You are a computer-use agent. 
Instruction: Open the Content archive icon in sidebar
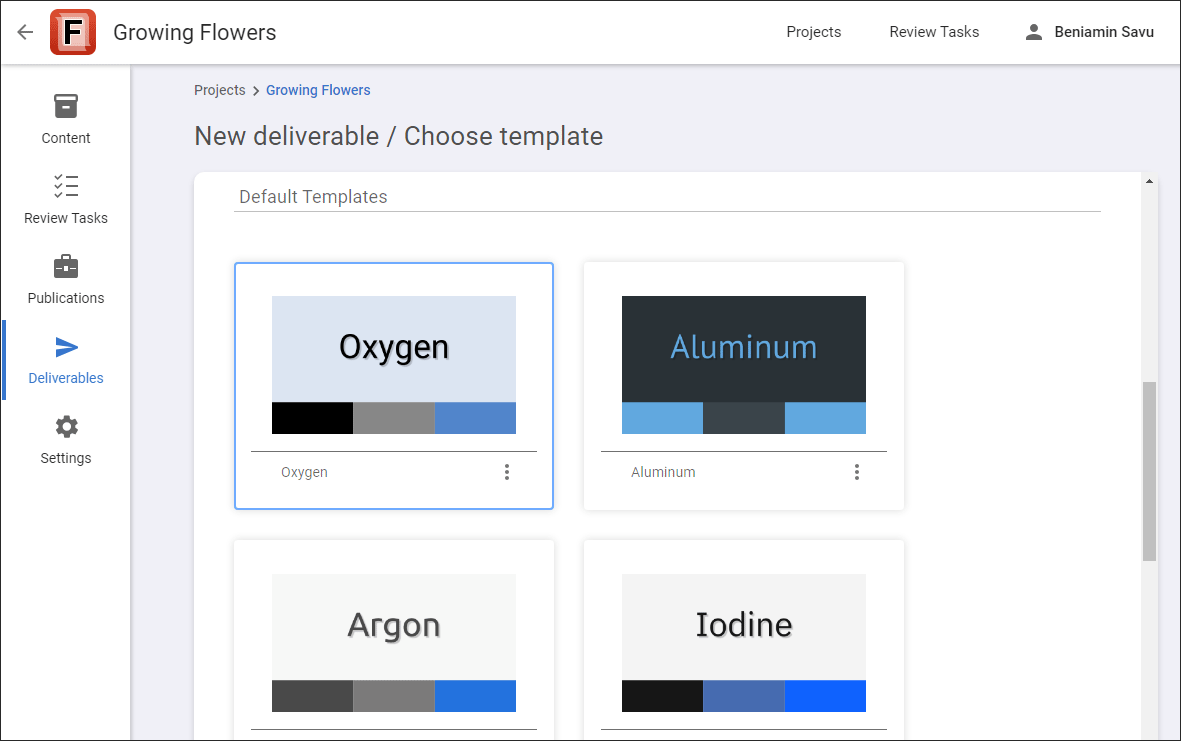pos(66,106)
